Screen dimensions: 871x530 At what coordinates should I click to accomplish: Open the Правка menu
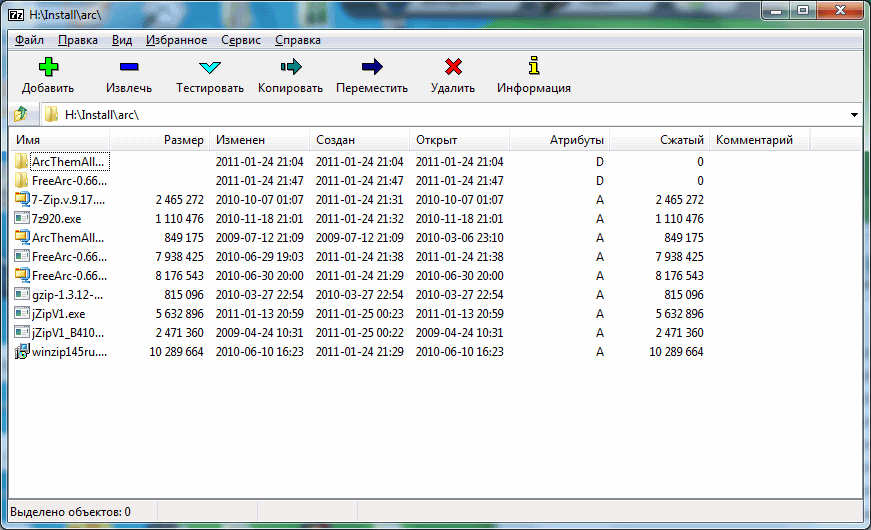point(78,40)
